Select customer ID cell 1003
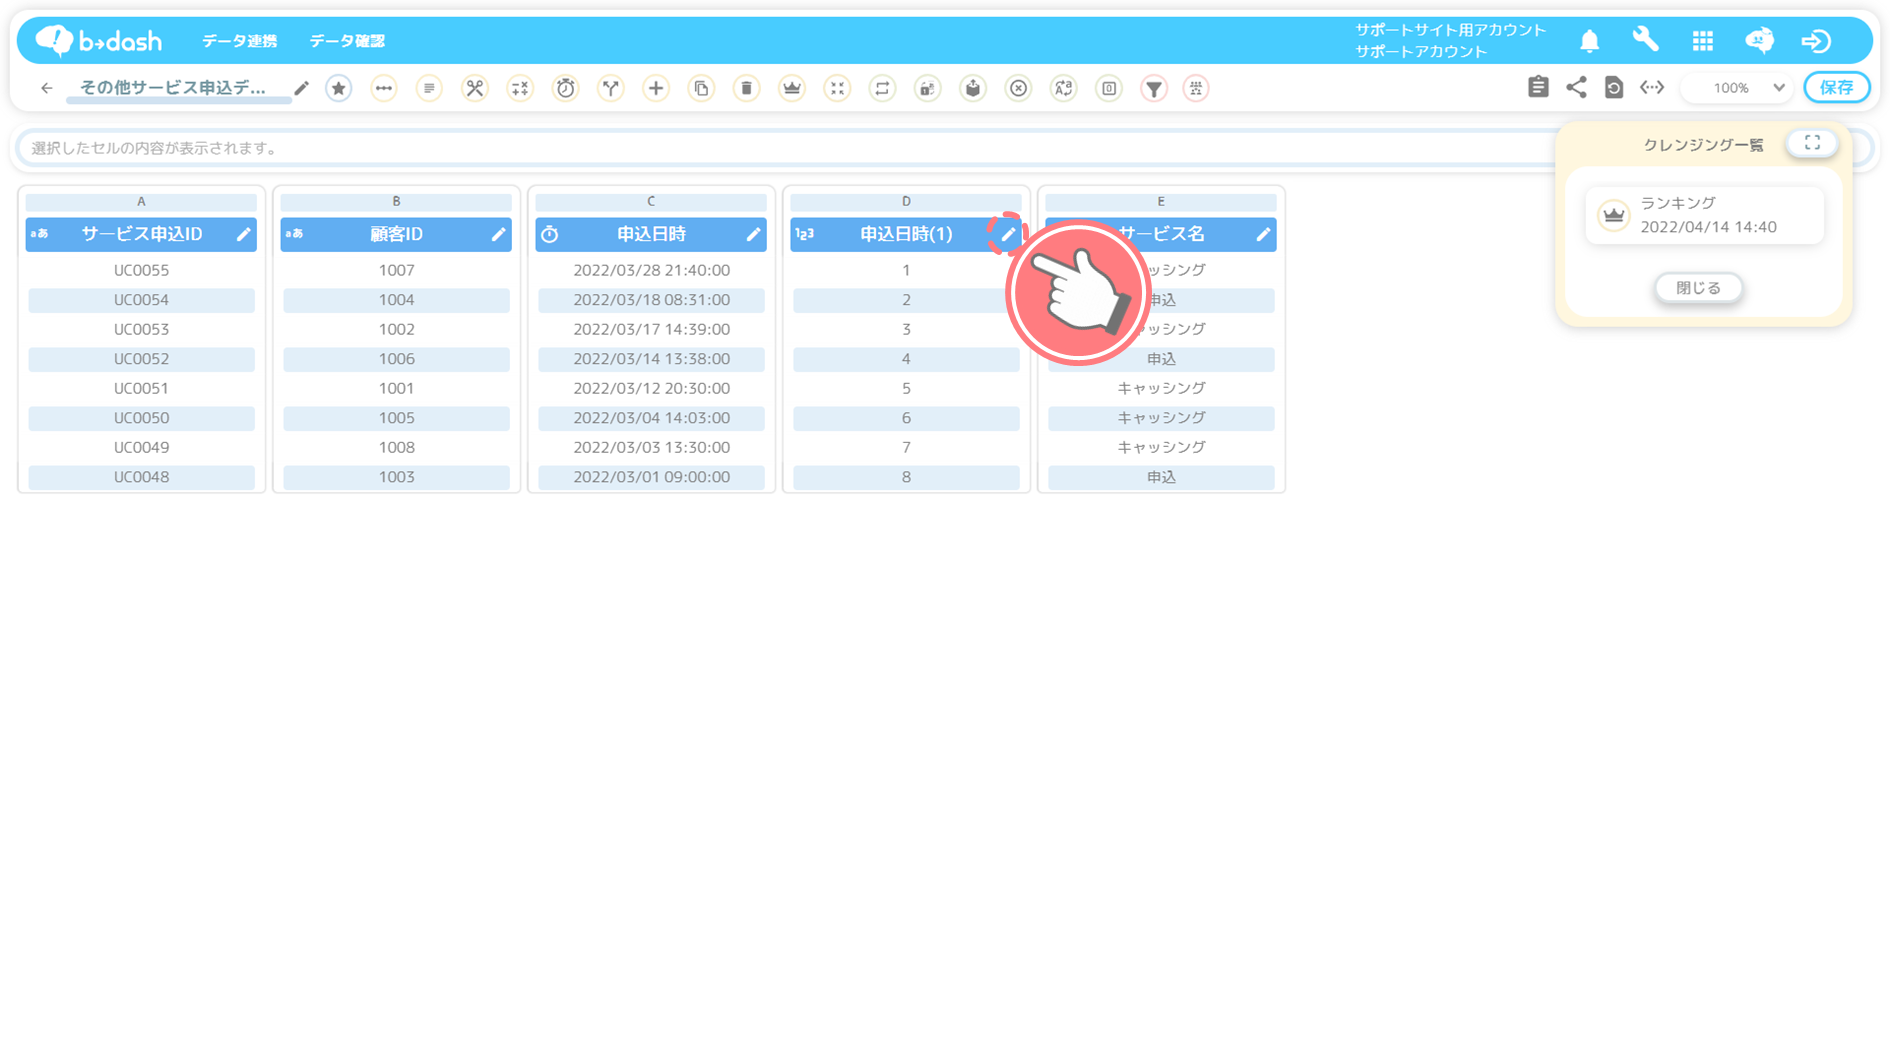Viewport: 1890px width, 1063px height. click(396, 477)
